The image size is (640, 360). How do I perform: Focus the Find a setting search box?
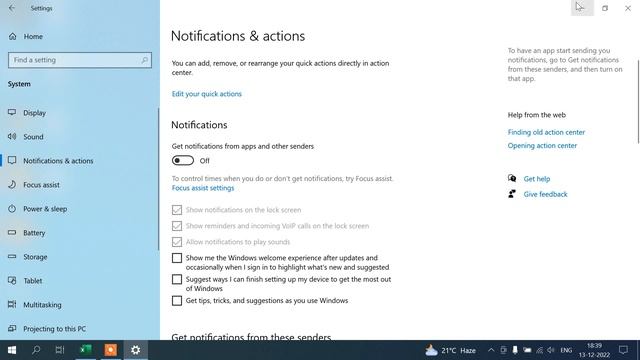[x=80, y=60]
